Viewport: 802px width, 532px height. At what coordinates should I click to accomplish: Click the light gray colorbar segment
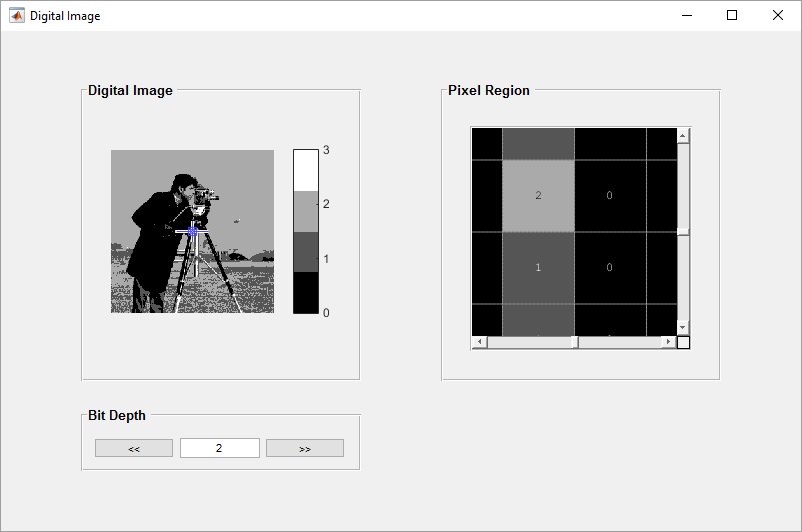305,211
